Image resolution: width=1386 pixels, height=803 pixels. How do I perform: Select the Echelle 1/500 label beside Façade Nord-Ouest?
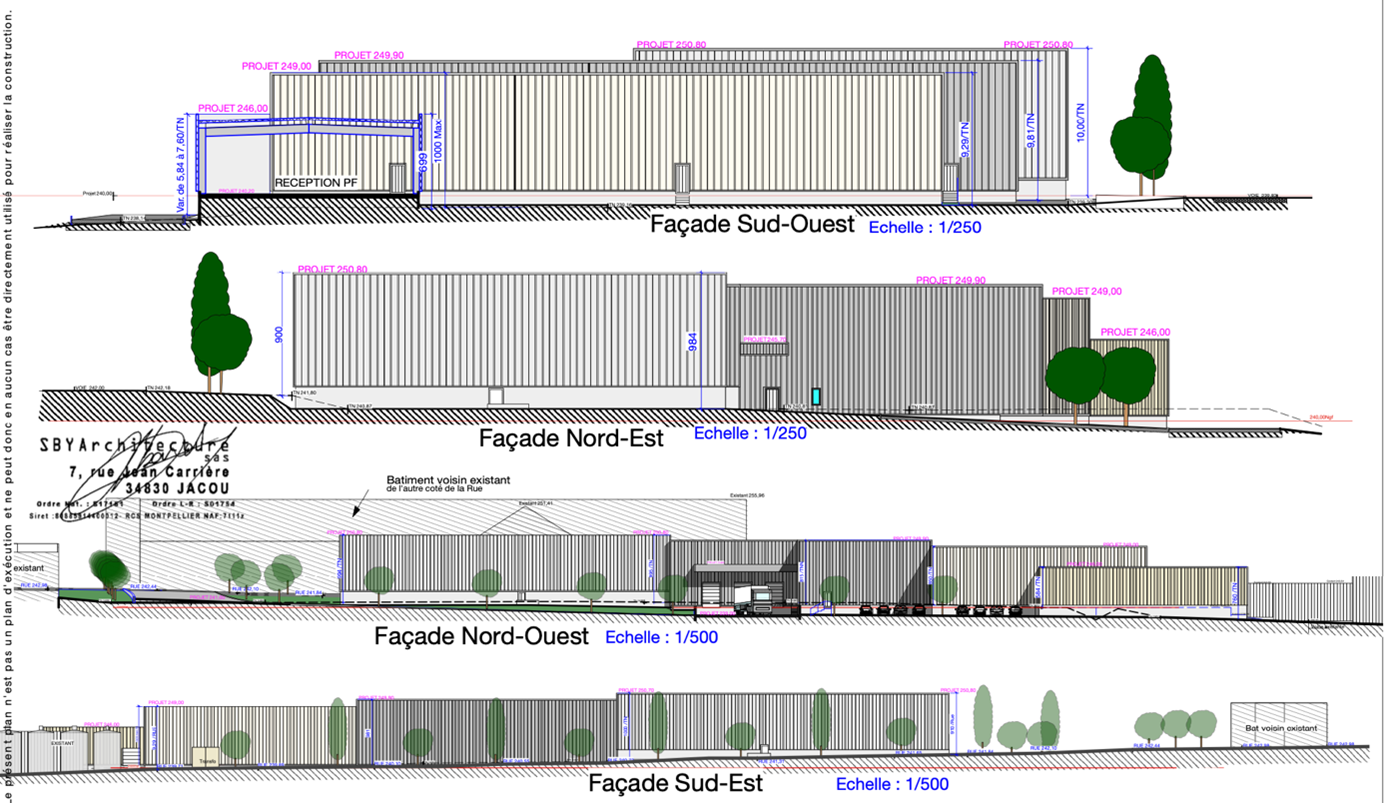click(x=661, y=637)
